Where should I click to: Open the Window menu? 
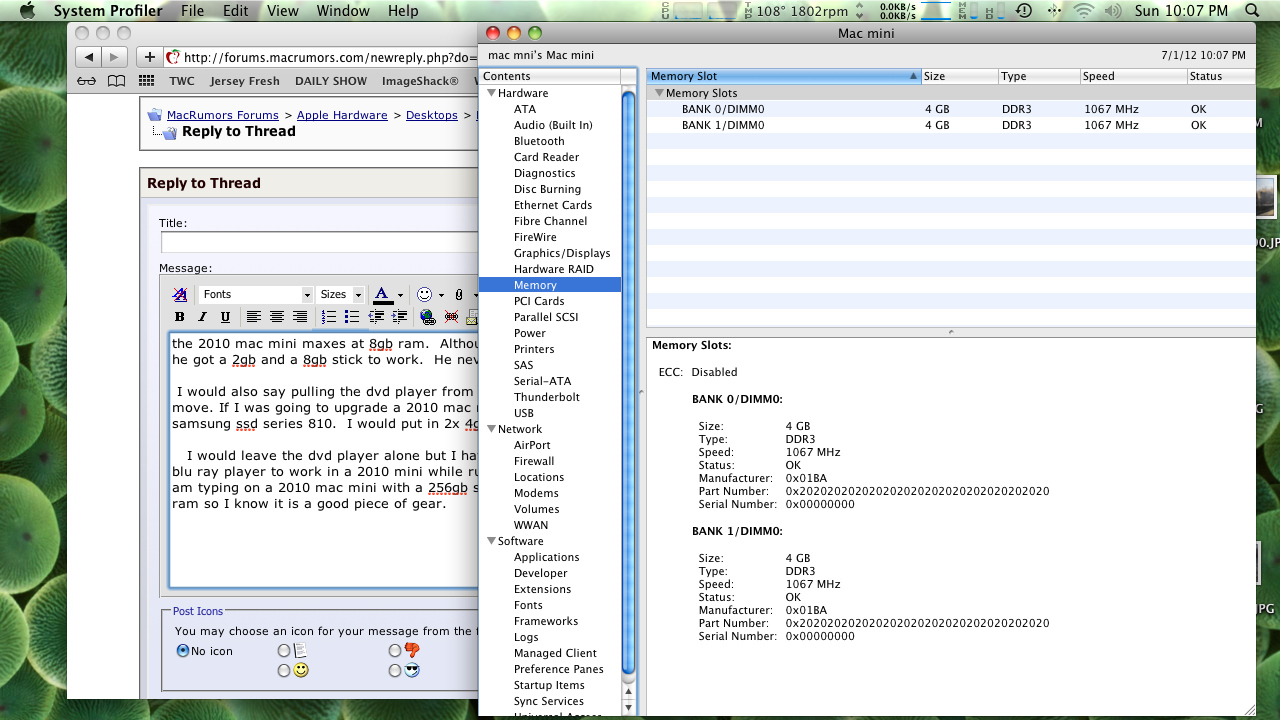coord(343,11)
